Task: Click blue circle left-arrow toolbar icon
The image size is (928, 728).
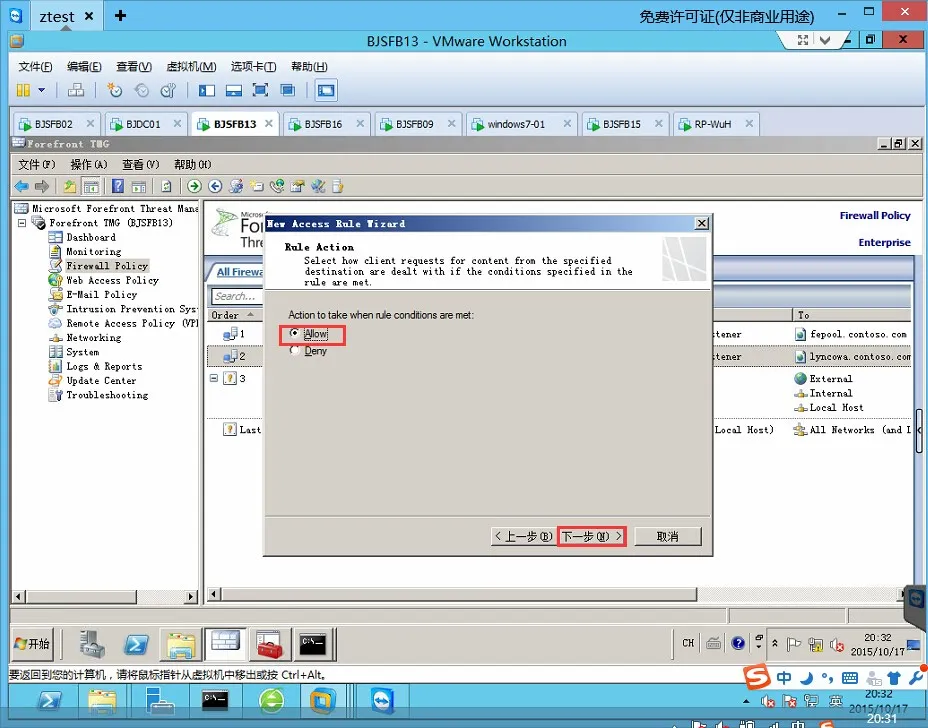Action: pyautogui.click(x=215, y=186)
